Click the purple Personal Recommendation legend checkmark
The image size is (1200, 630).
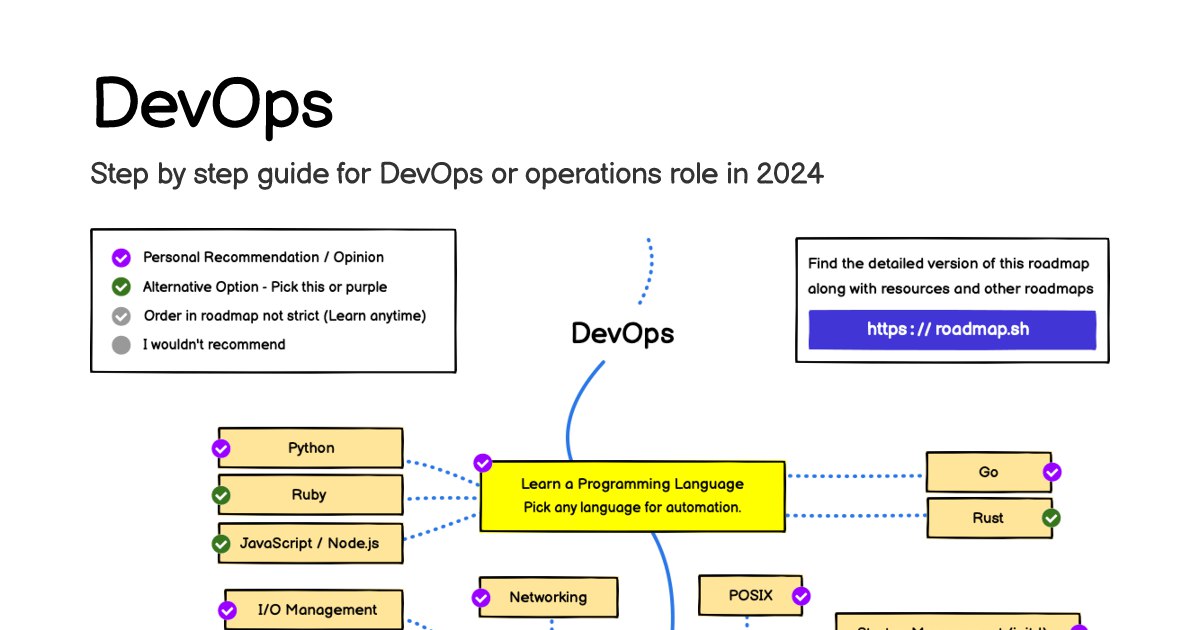point(121,258)
